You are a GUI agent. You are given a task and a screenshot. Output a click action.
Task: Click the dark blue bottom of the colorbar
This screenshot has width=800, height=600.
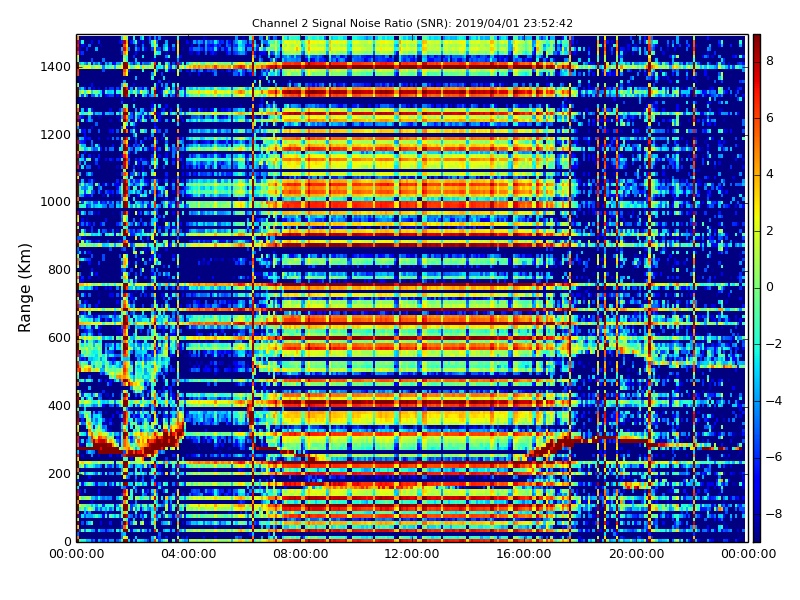coord(757,535)
